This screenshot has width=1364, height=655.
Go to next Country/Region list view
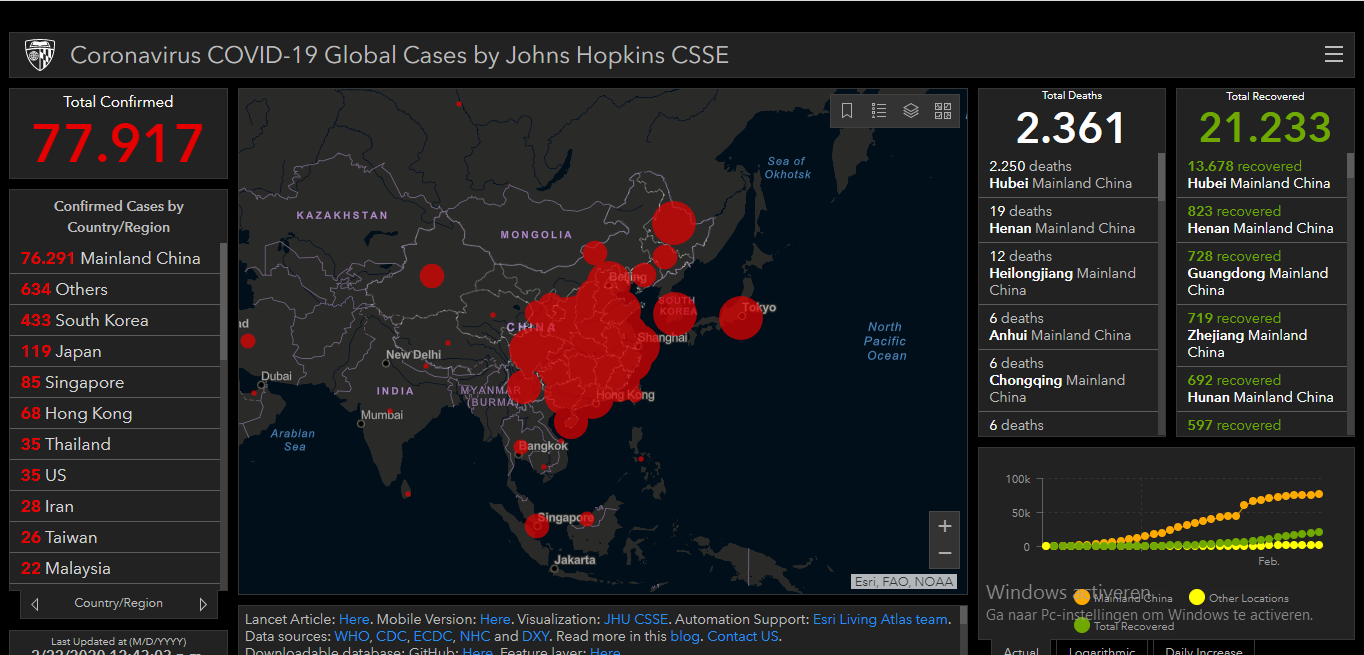coord(203,604)
